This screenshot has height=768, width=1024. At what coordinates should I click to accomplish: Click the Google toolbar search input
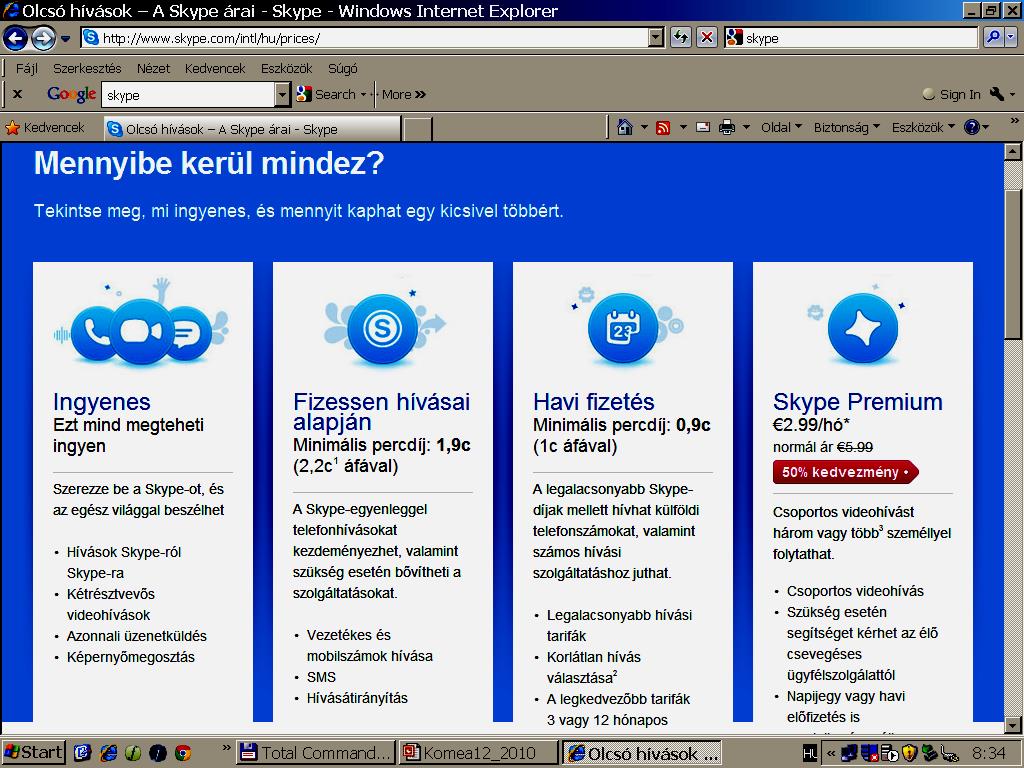tap(189, 95)
